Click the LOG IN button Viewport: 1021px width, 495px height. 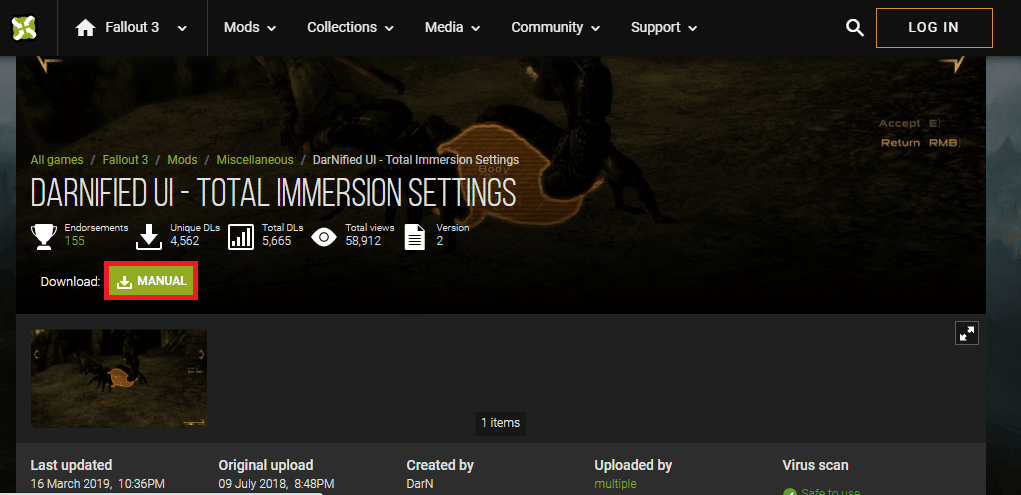[x=934, y=27]
